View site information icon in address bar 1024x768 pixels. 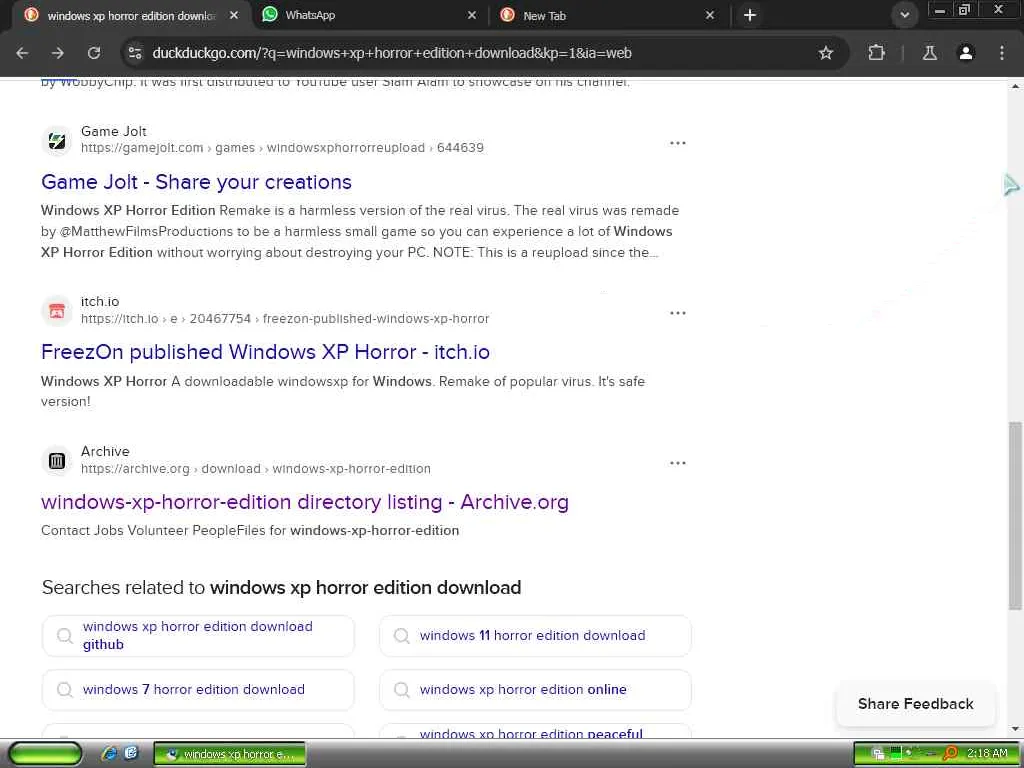[x=135, y=53]
